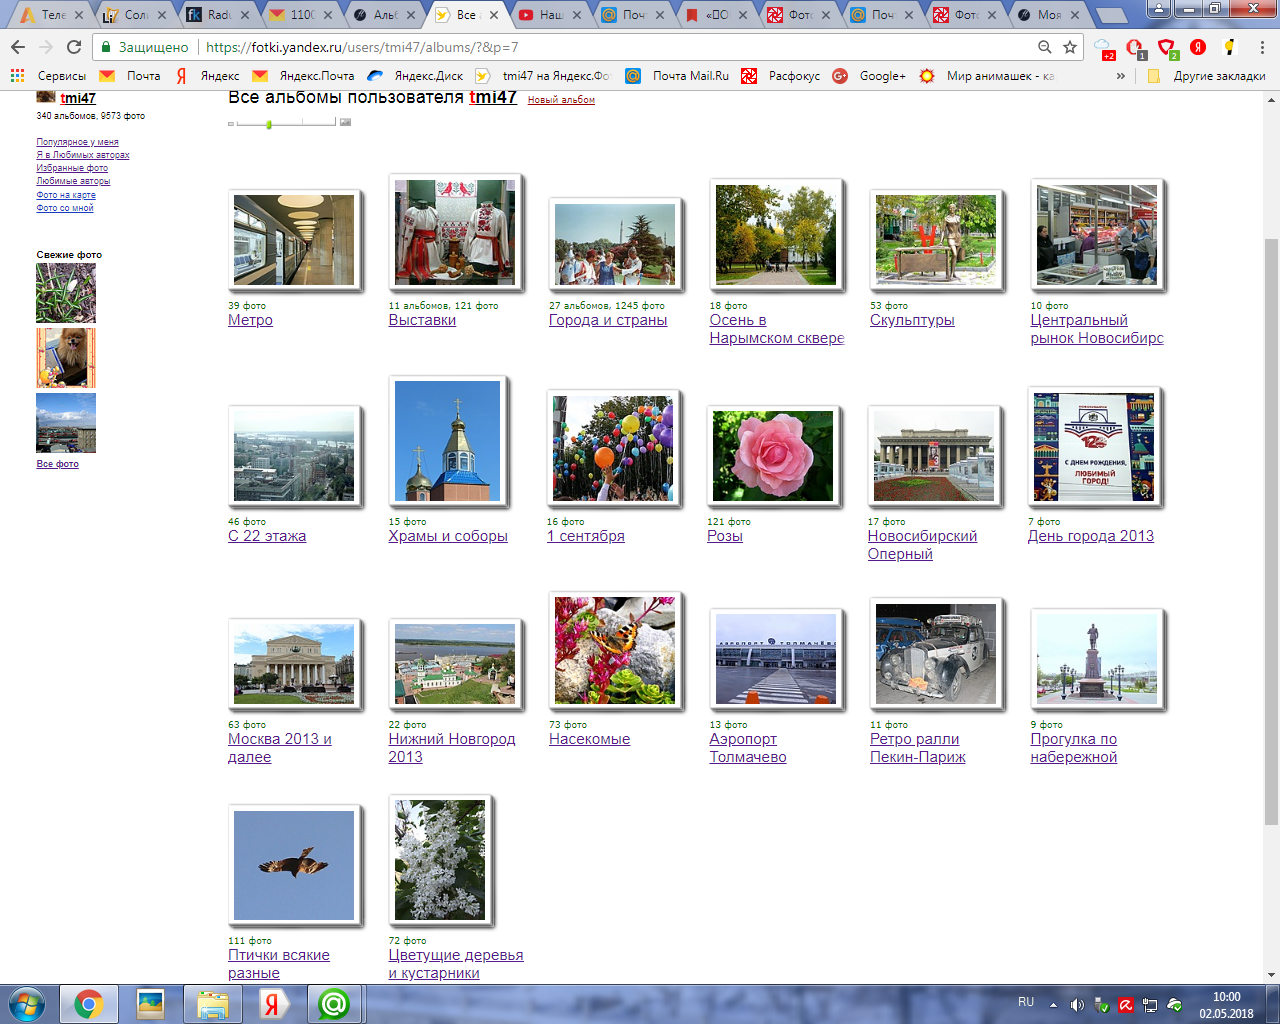The height and width of the screenshot is (1024, 1280).
Task: Click the browser back arrow
Action: (18, 47)
